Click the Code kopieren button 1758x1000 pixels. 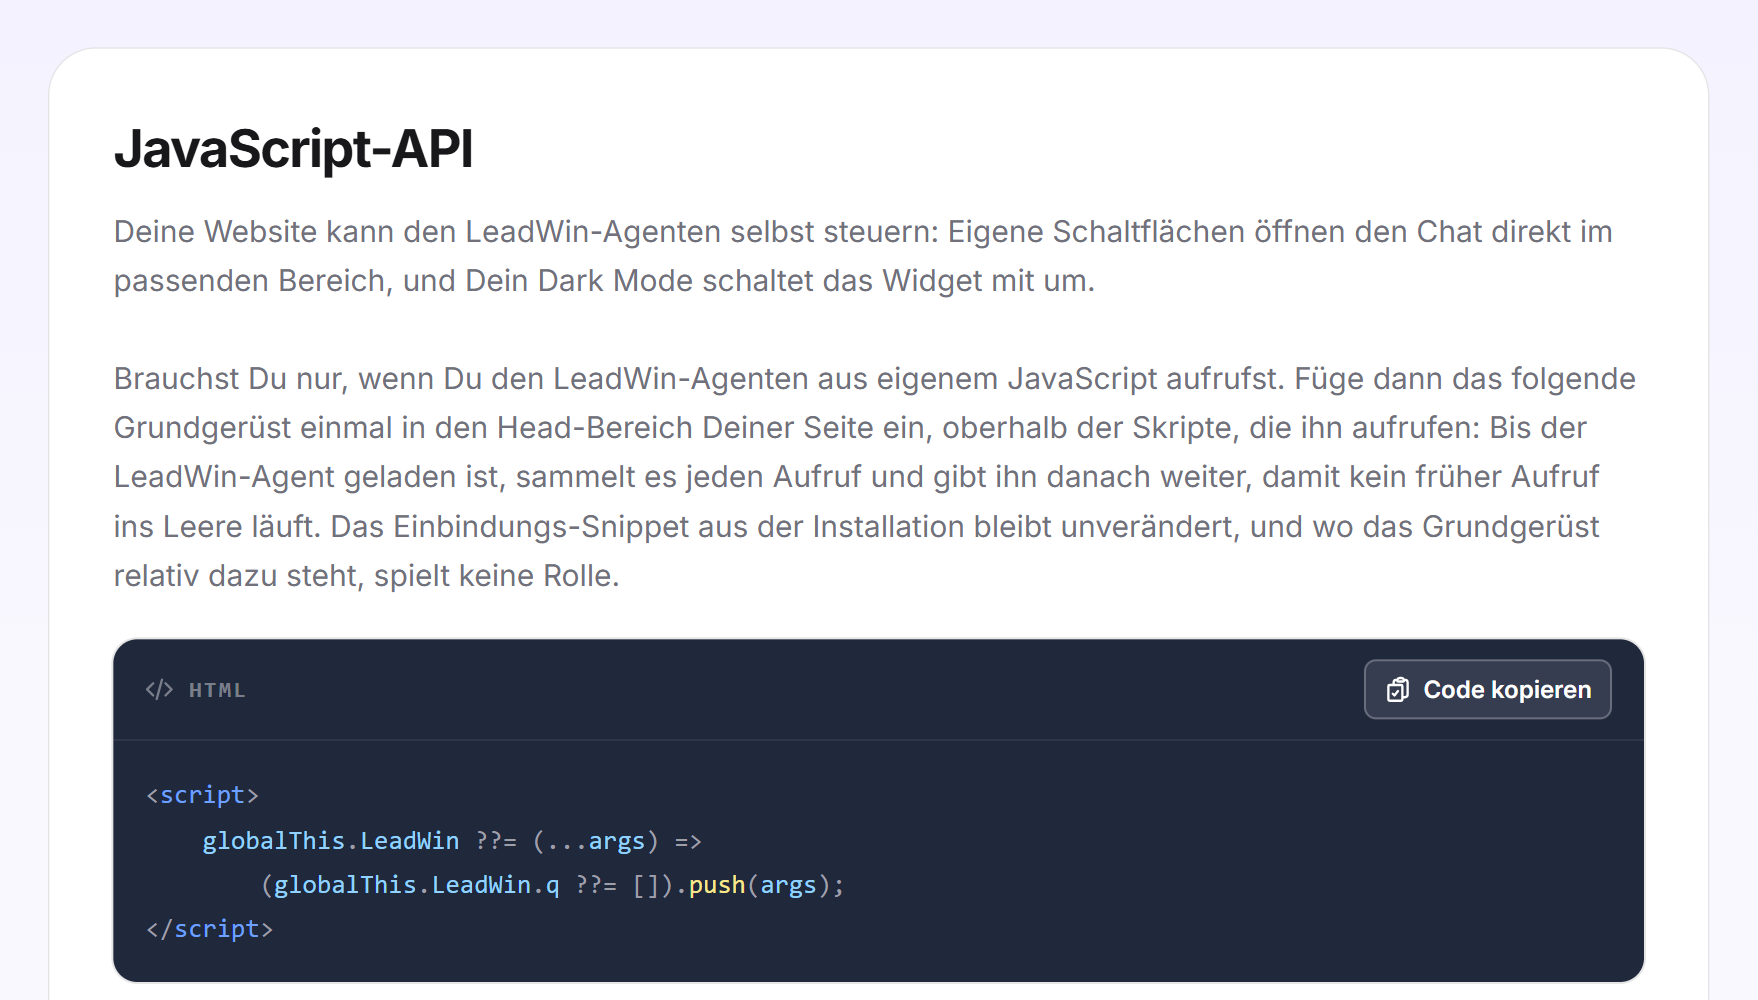[1487, 689]
